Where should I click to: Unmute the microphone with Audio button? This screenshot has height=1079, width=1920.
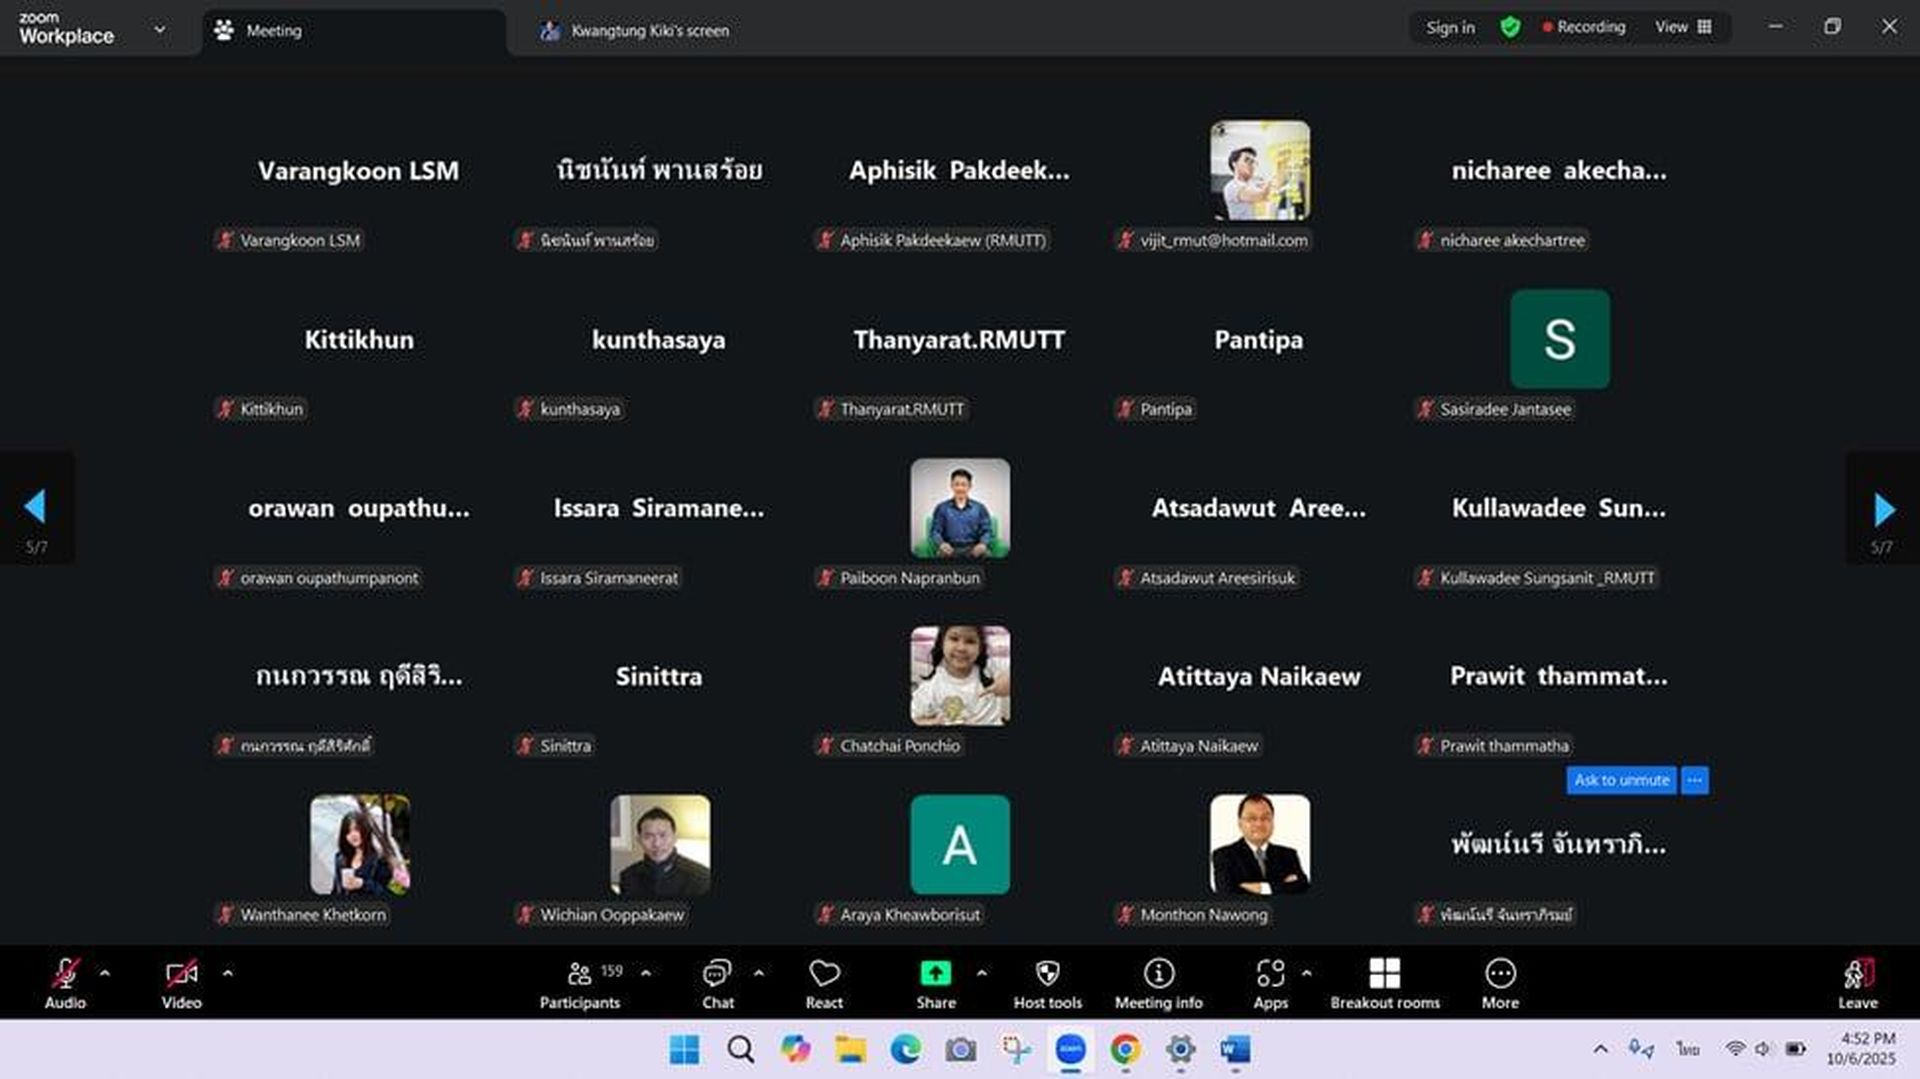(x=65, y=974)
